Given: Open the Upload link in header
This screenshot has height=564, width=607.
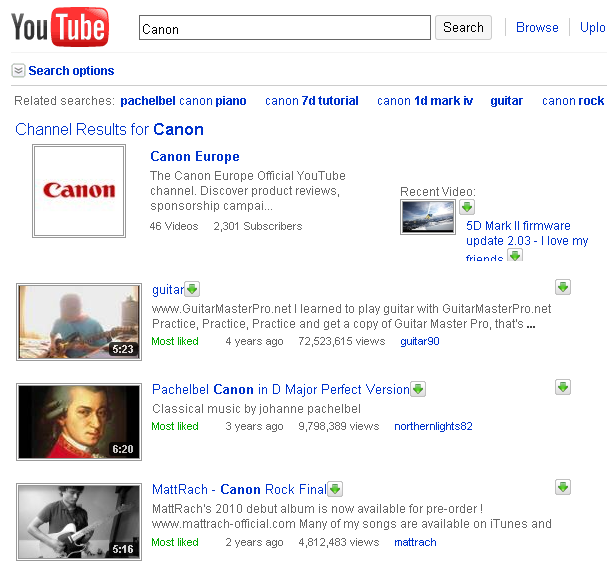Looking at the screenshot, I should coord(593,27).
